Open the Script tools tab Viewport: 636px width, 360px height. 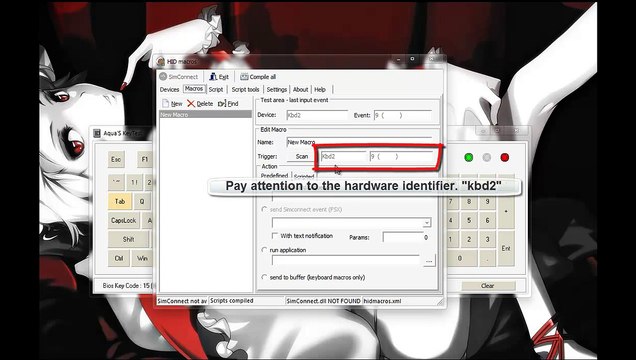click(245, 90)
